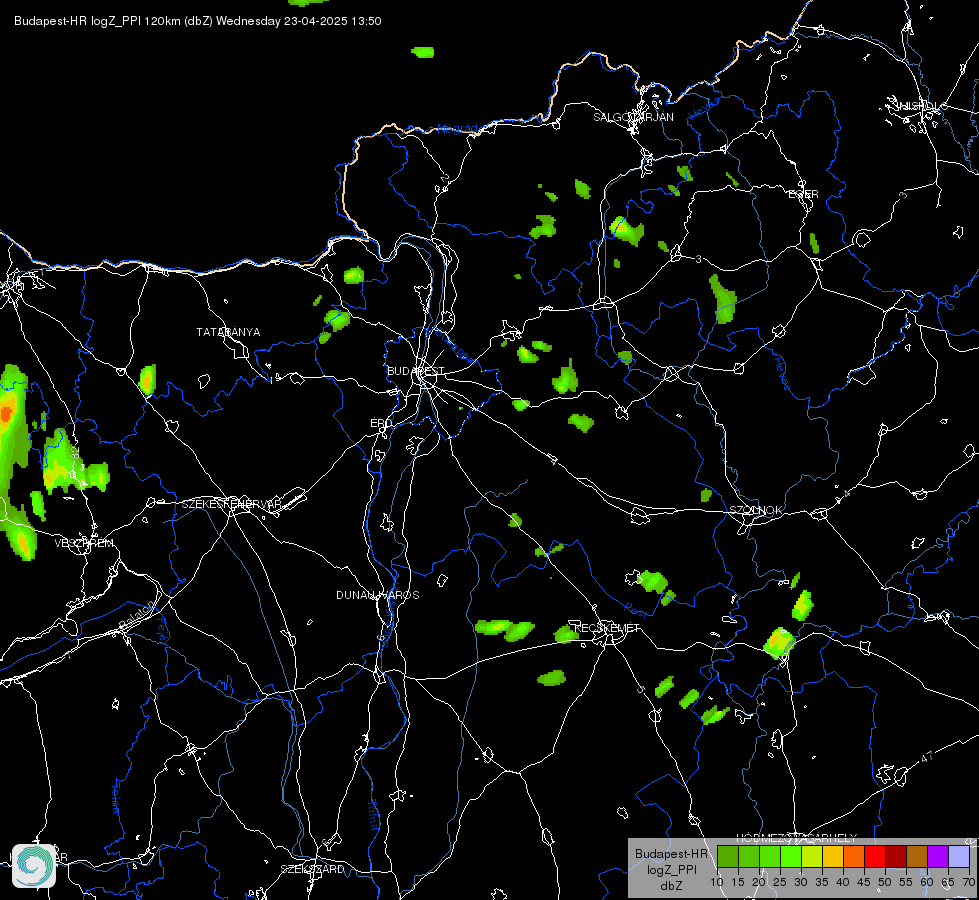Image resolution: width=979 pixels, height=900 pixels.
Task: Click the 'logZ_PPI' legend label
Action: point(671,870)
